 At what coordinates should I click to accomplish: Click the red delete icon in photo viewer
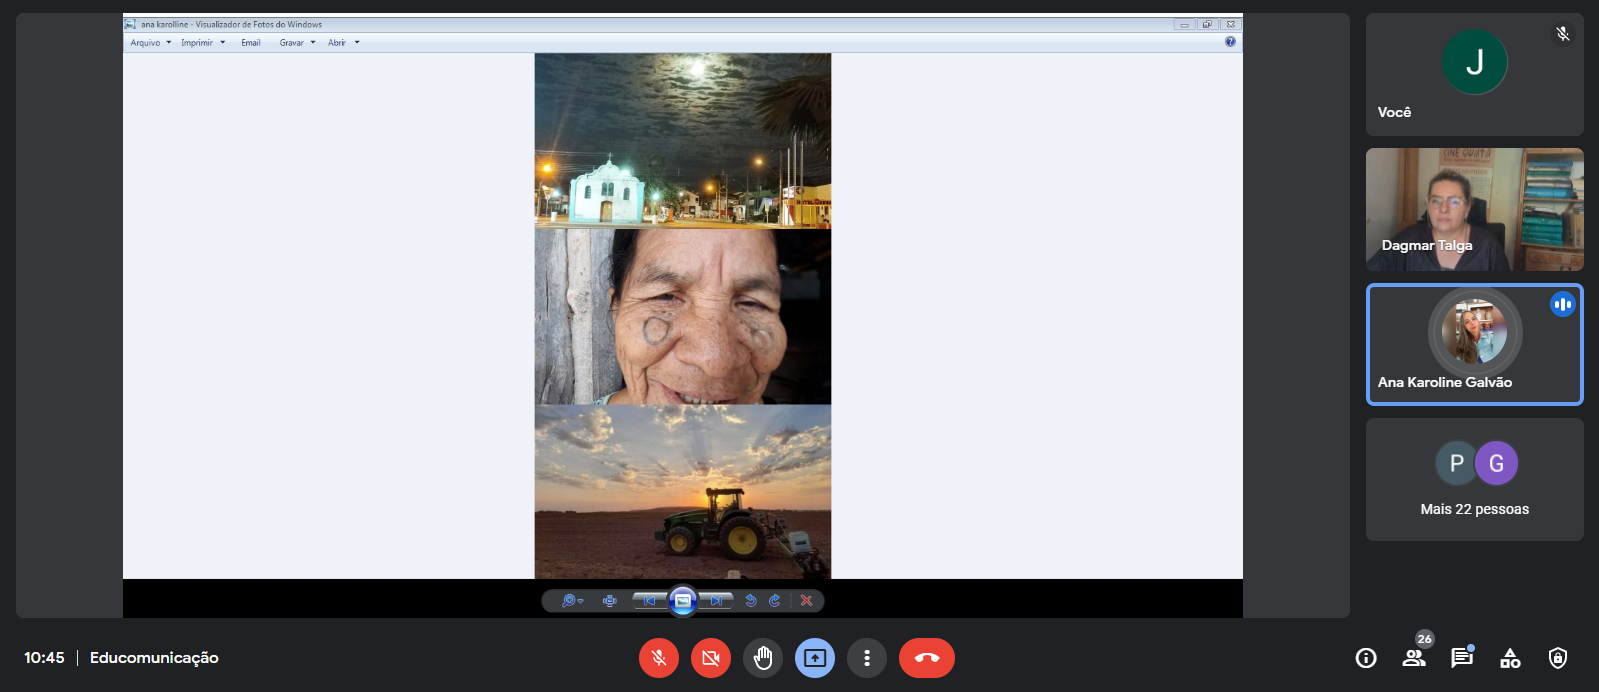806,601
